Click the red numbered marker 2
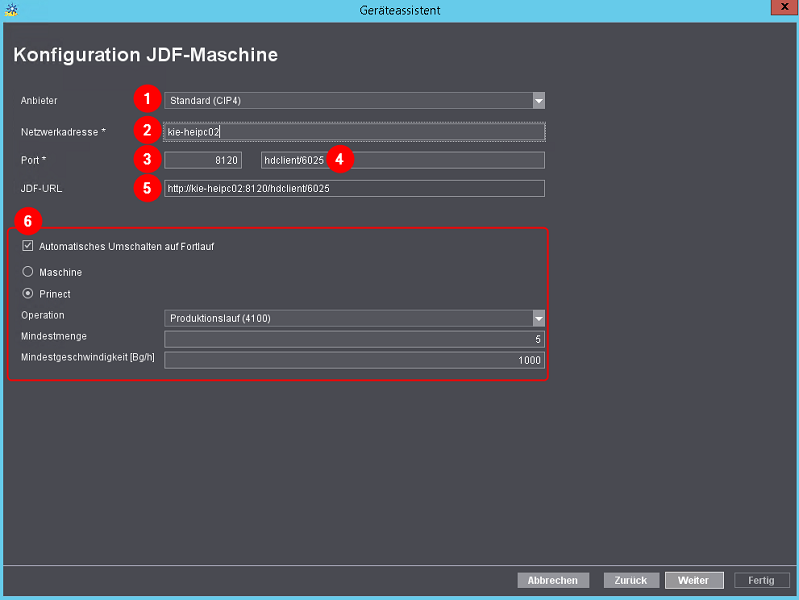Viewport: 799px width, 600px height. coord(147,130)
